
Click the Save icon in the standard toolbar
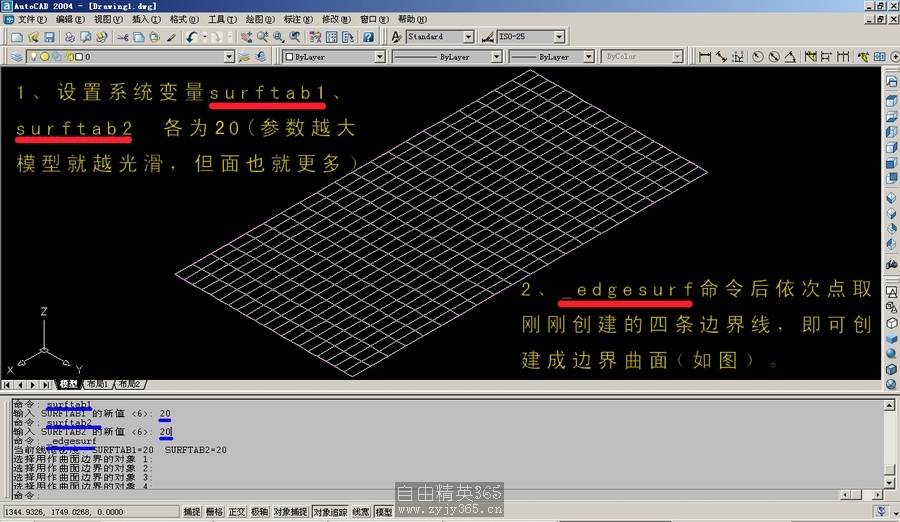click(x=49, y=37)
